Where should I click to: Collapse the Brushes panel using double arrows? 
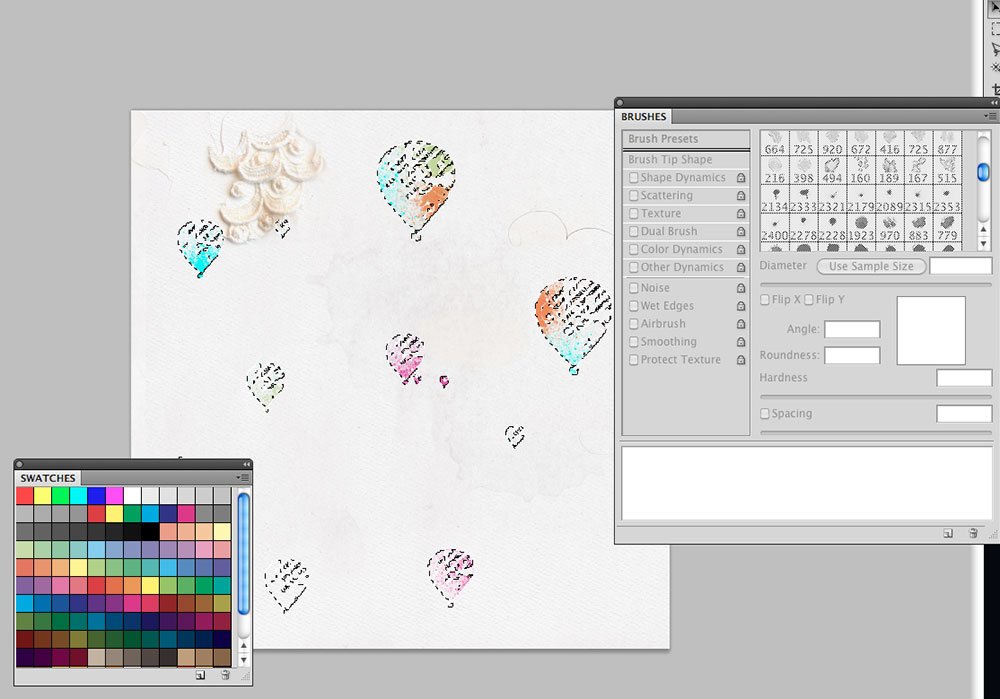(x=994, y=103)
